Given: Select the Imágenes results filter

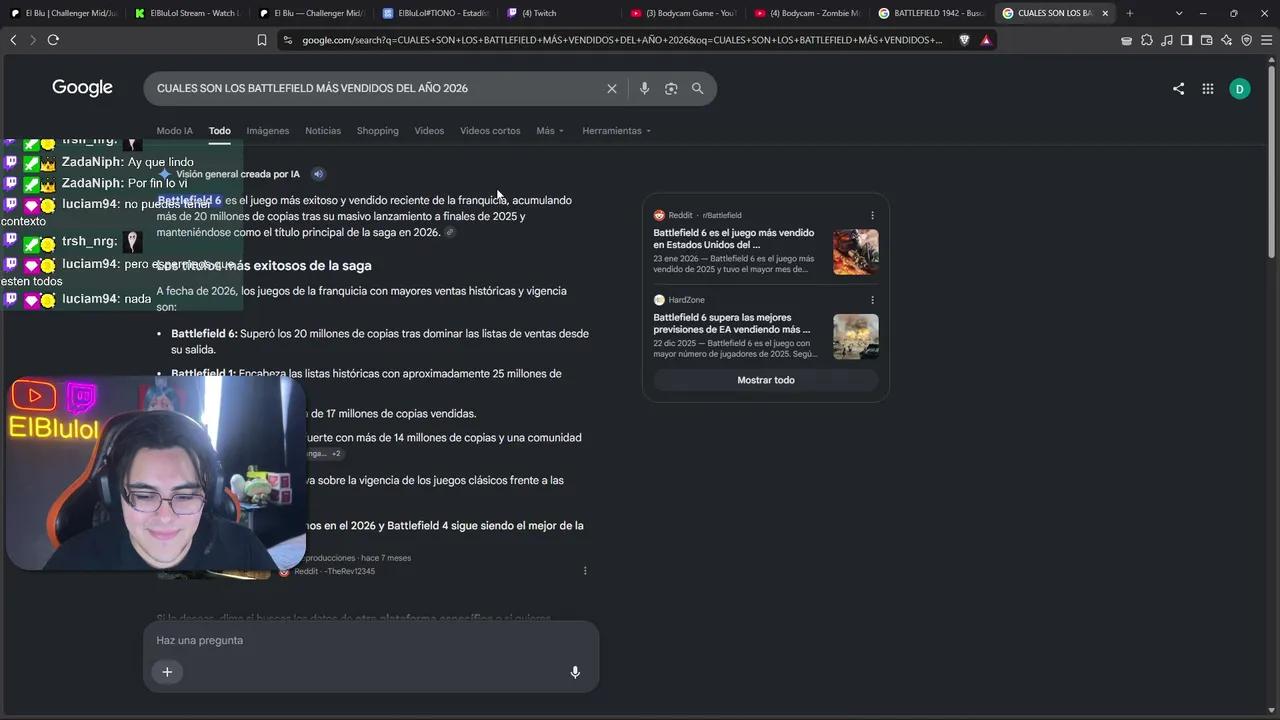Looking at the screenshot, I should 268,131.
